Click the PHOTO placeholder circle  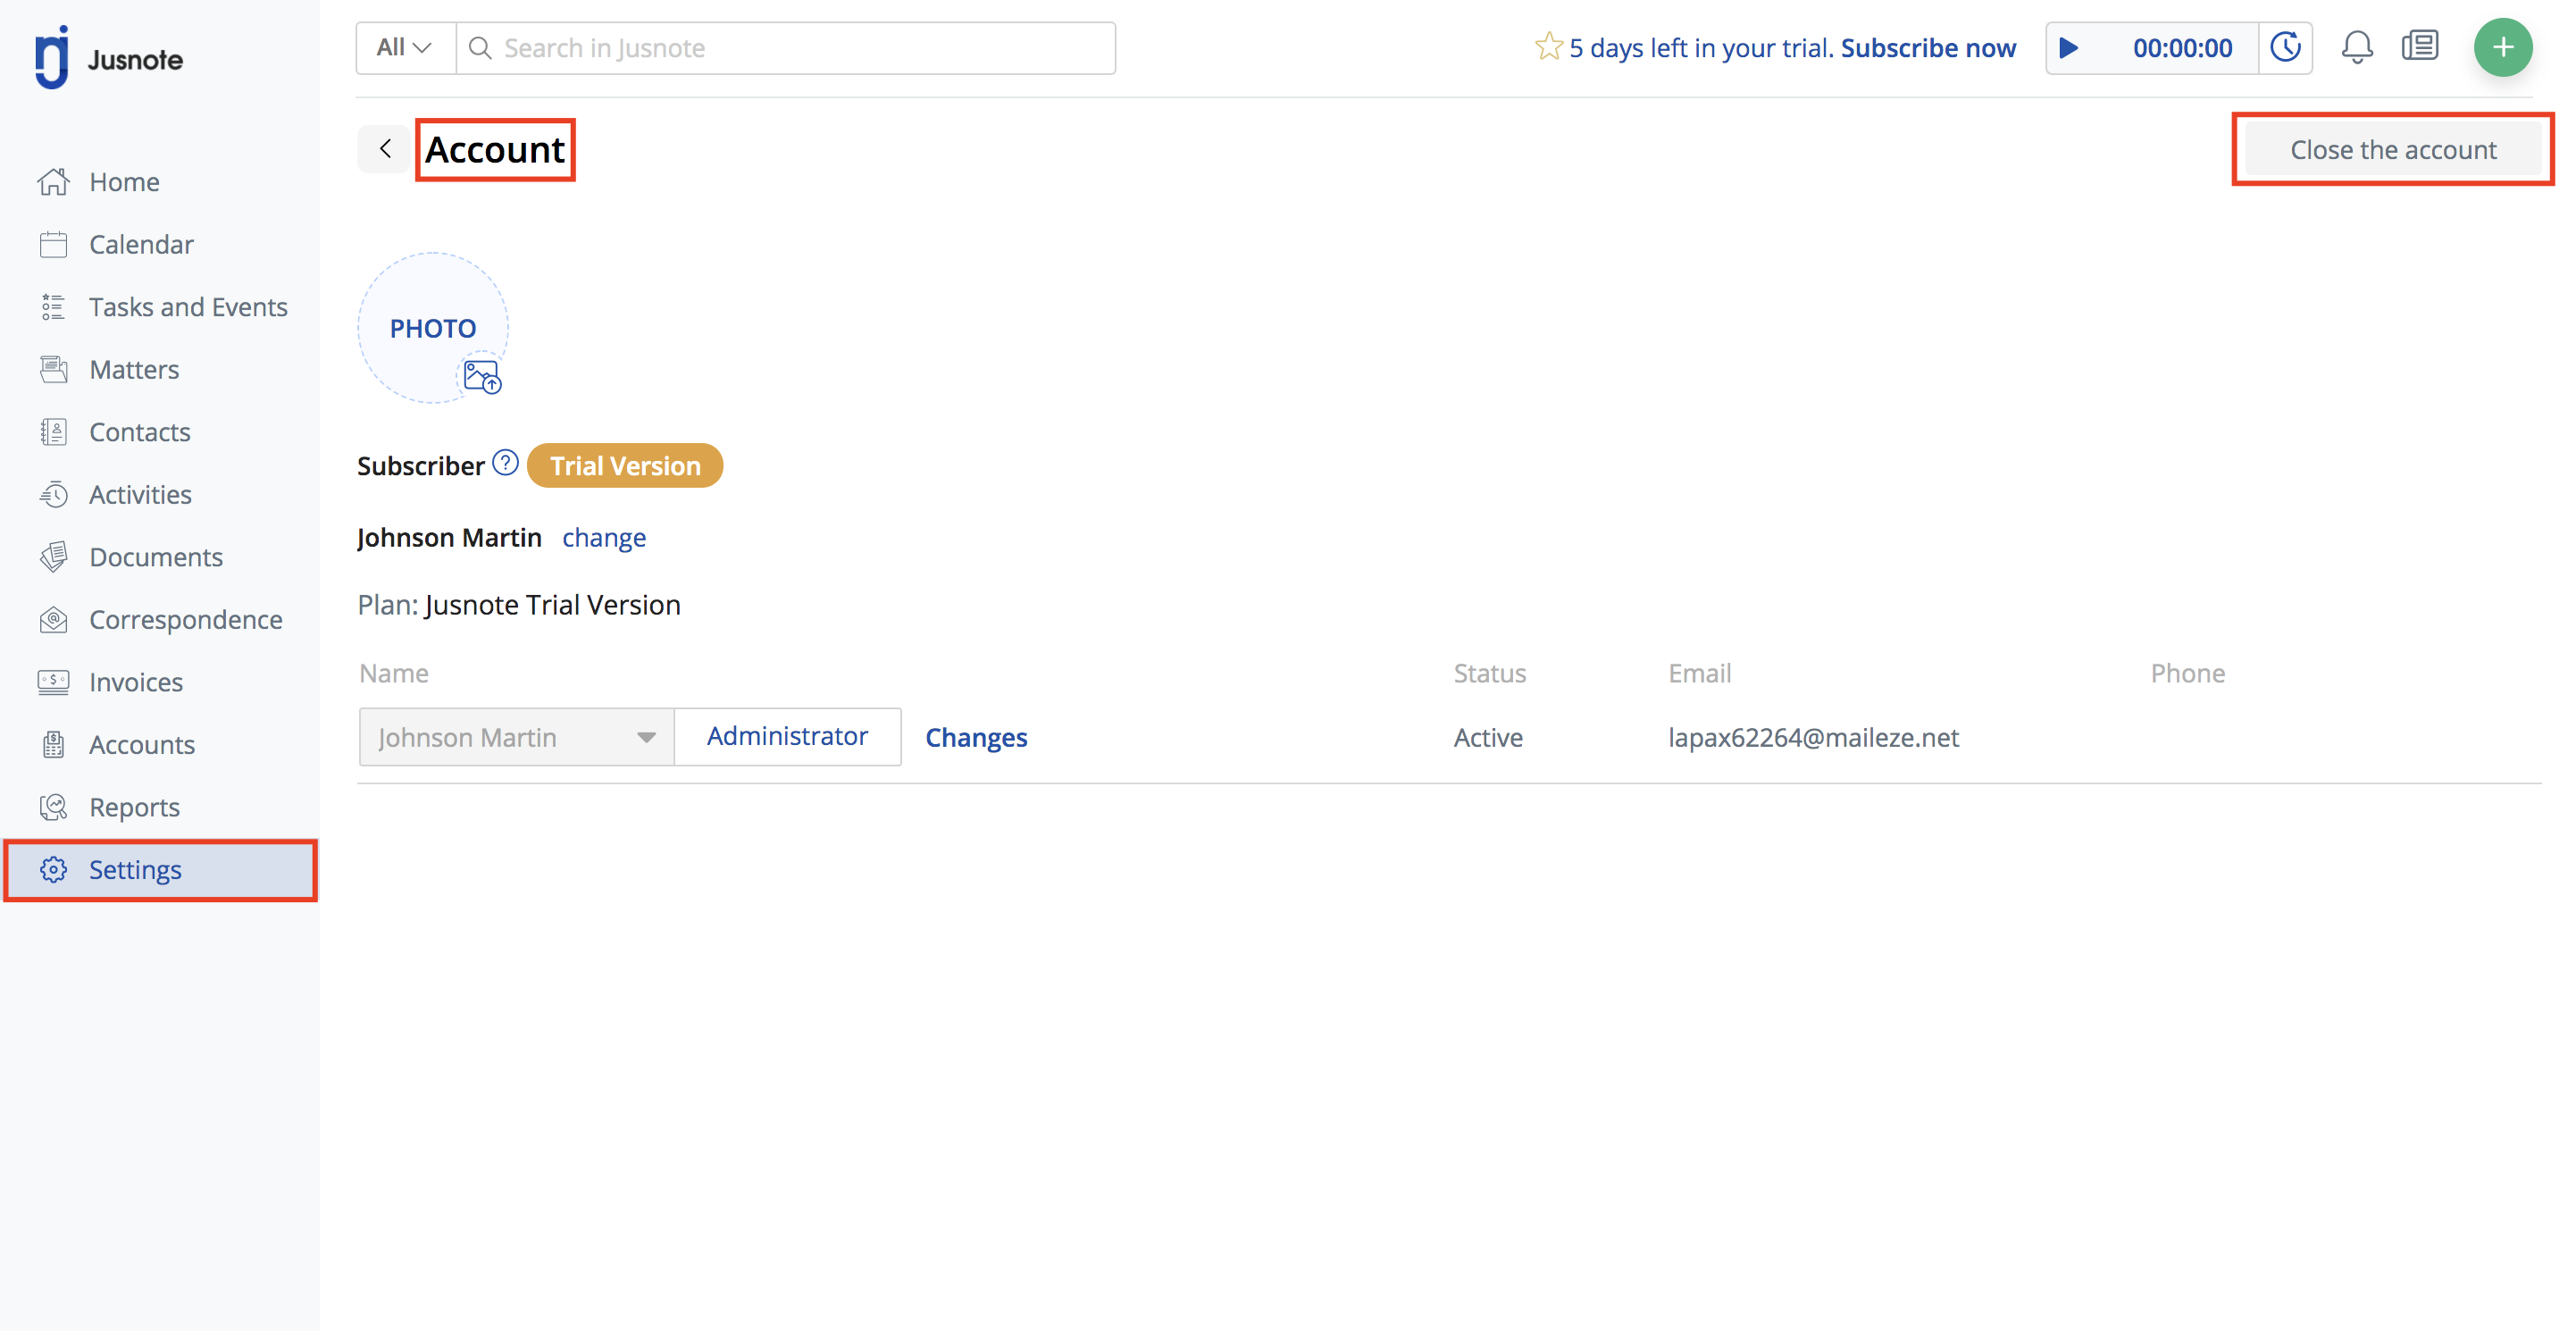[433, 328]
